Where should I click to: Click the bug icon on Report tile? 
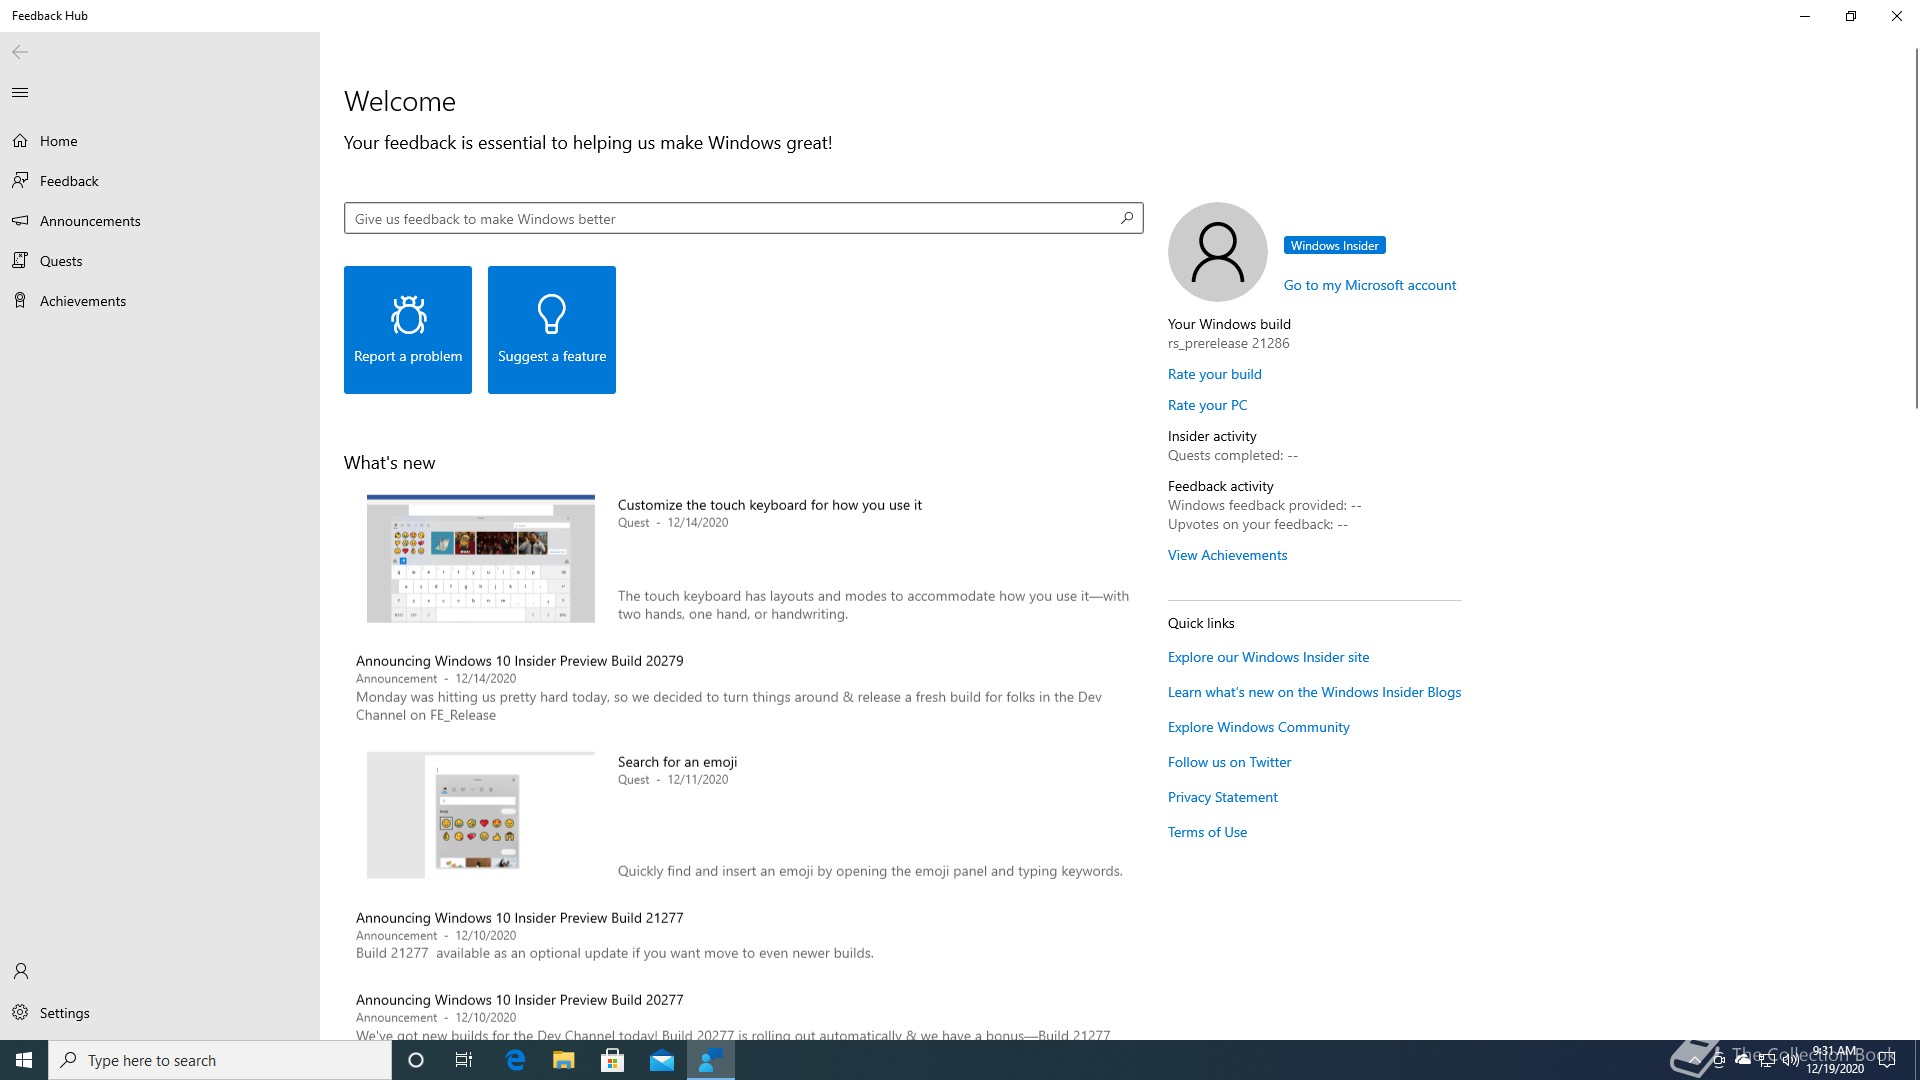point(408,314)
